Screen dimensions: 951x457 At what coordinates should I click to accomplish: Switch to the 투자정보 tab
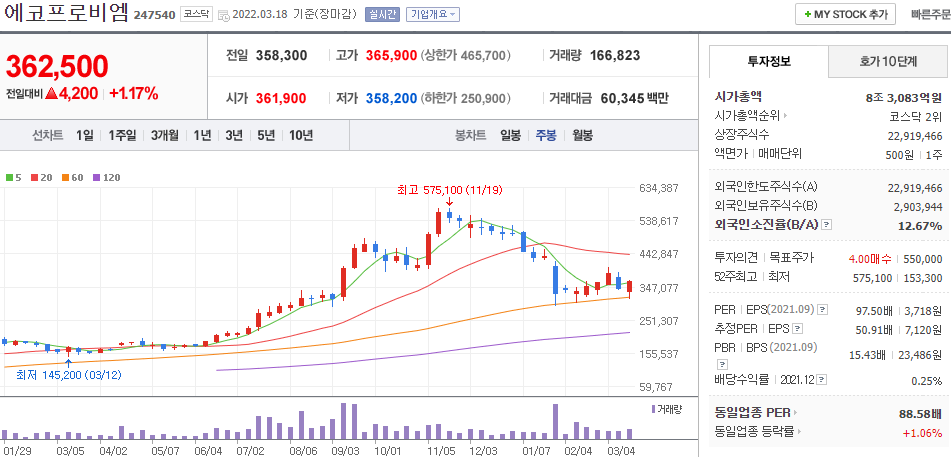click(x=769, y=61)
